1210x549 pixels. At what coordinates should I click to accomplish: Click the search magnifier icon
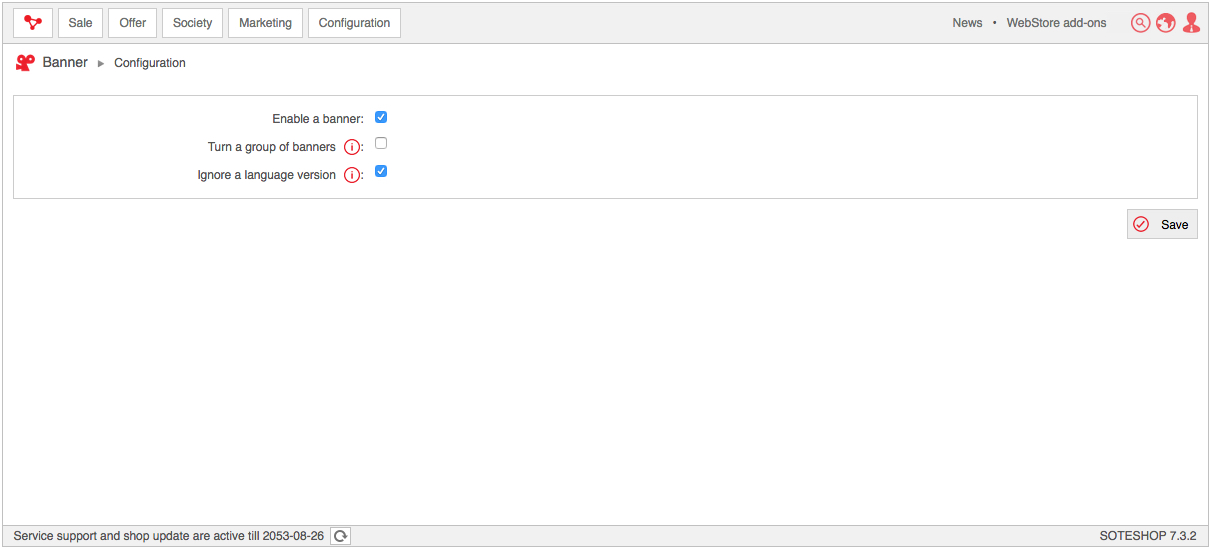1140,23
